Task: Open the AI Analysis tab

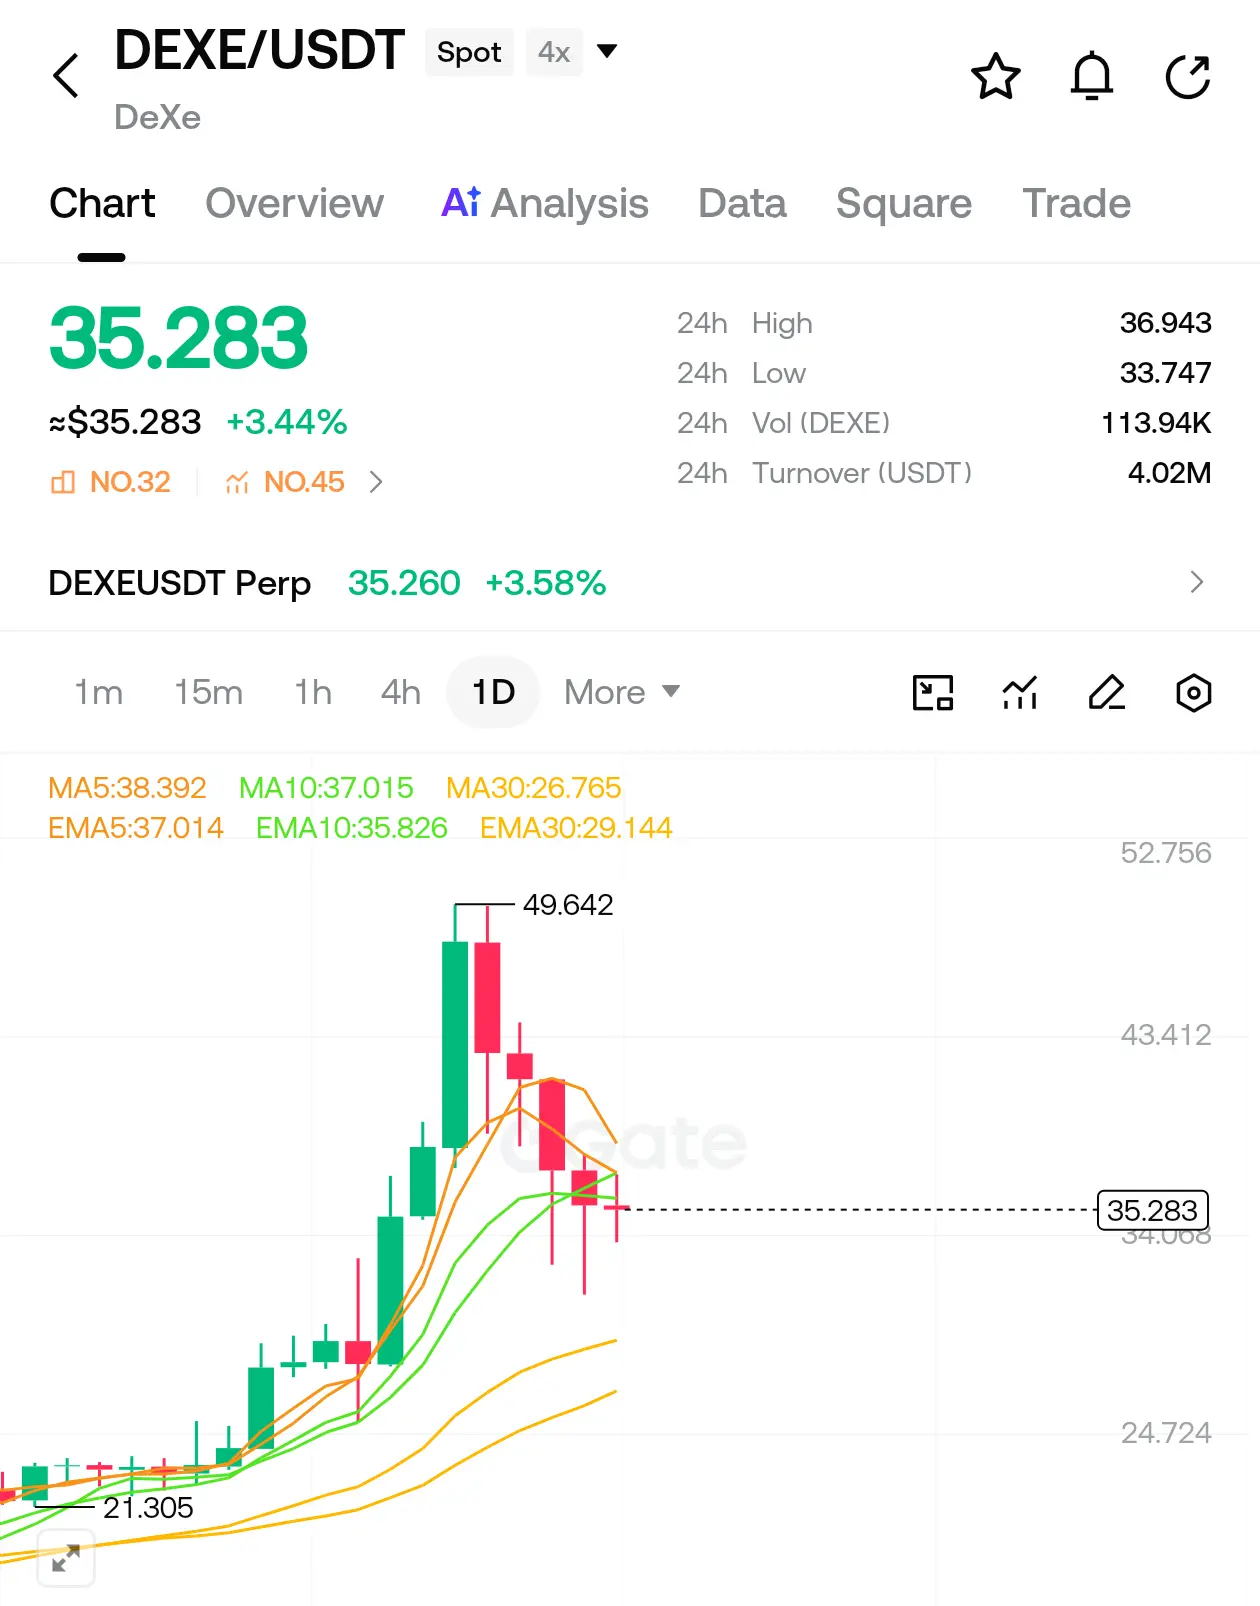Action: click(545, 203)
